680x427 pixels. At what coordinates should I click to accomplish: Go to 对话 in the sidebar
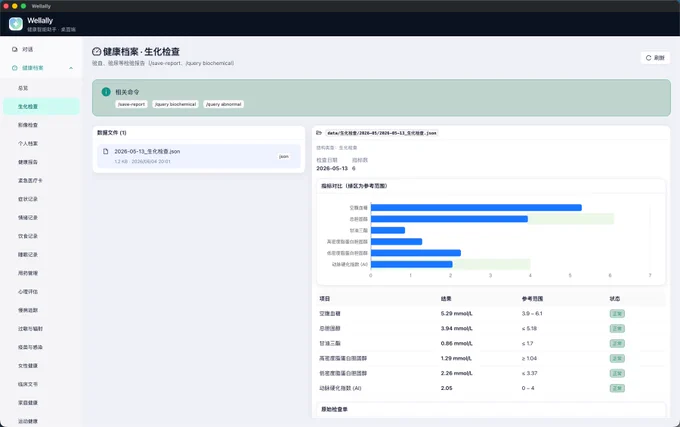pyautogui.click(x=41, y=49)
